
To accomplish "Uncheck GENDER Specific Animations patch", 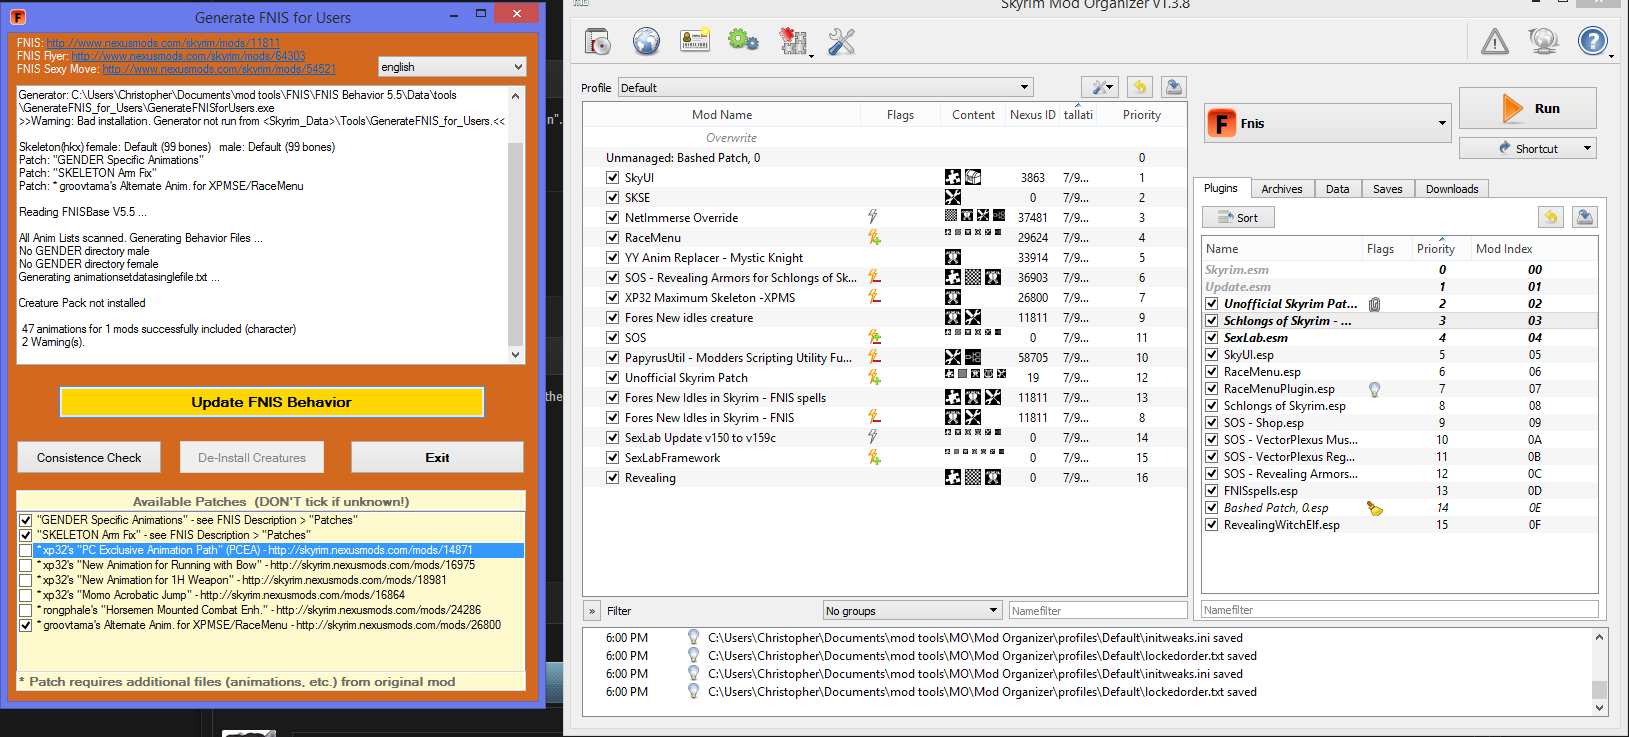I will point(26,520).
